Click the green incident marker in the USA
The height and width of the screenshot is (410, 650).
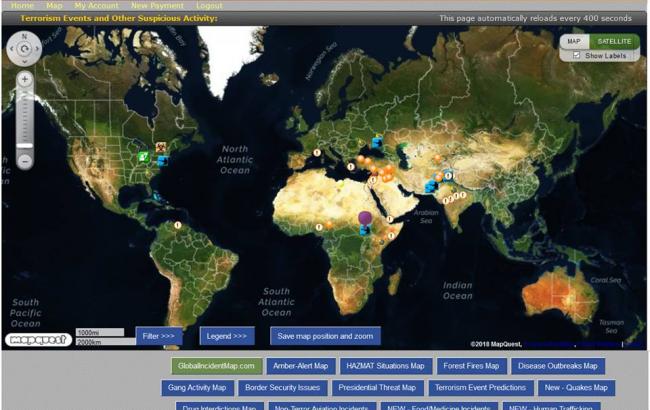tap(144, 156)
